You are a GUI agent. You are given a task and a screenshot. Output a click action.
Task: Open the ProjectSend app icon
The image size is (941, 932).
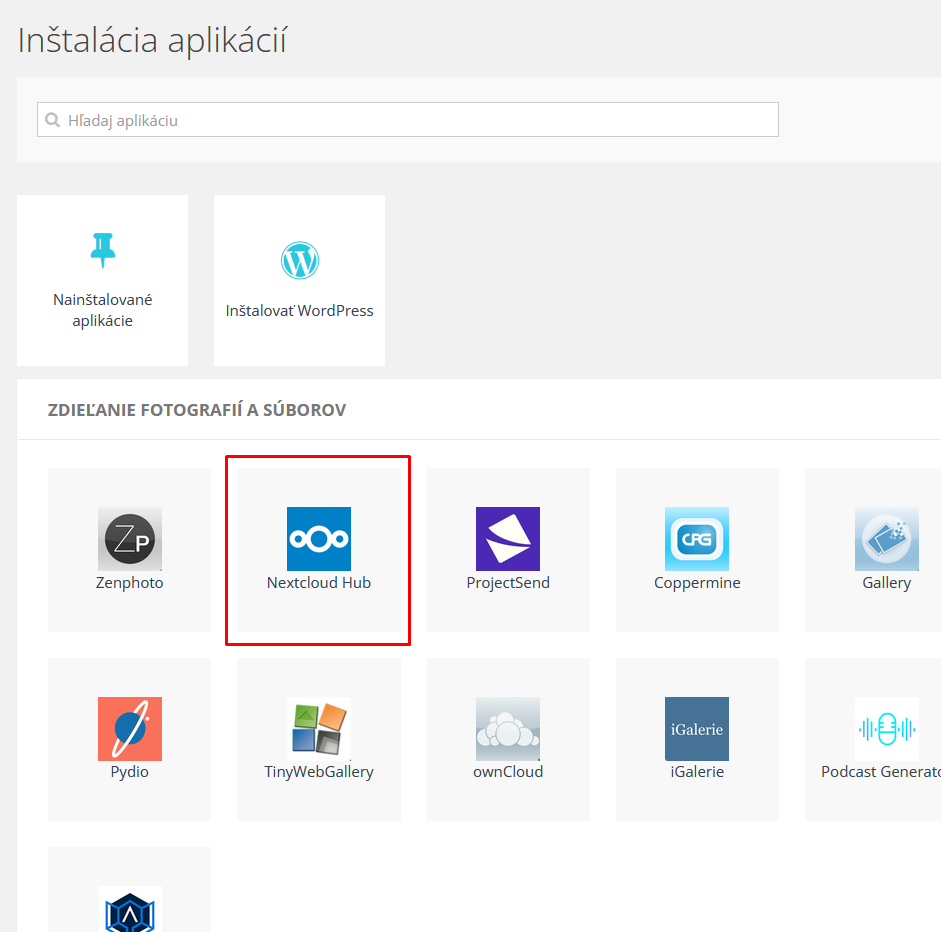pyautogui.click(x=508, y=539)
